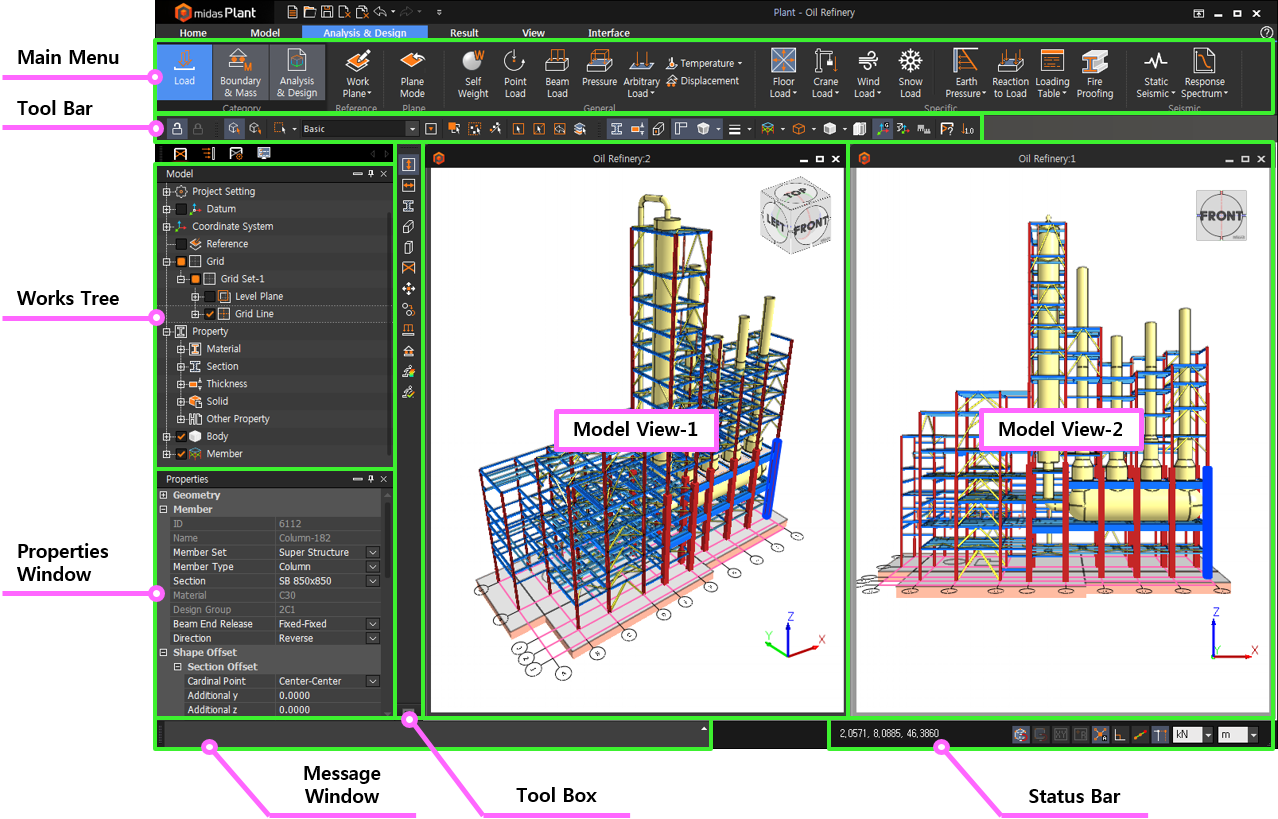This screenshot has height=819, width=1278.
Task: Open the Interface ribbon tab
Action: [x=608, y=33]
